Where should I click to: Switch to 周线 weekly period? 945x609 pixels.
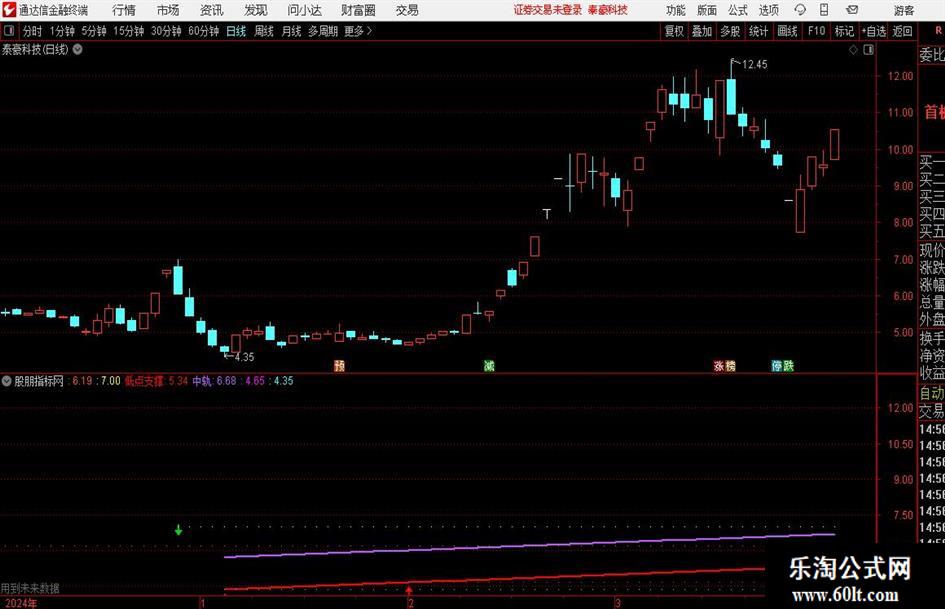click(x=263, y=31)
